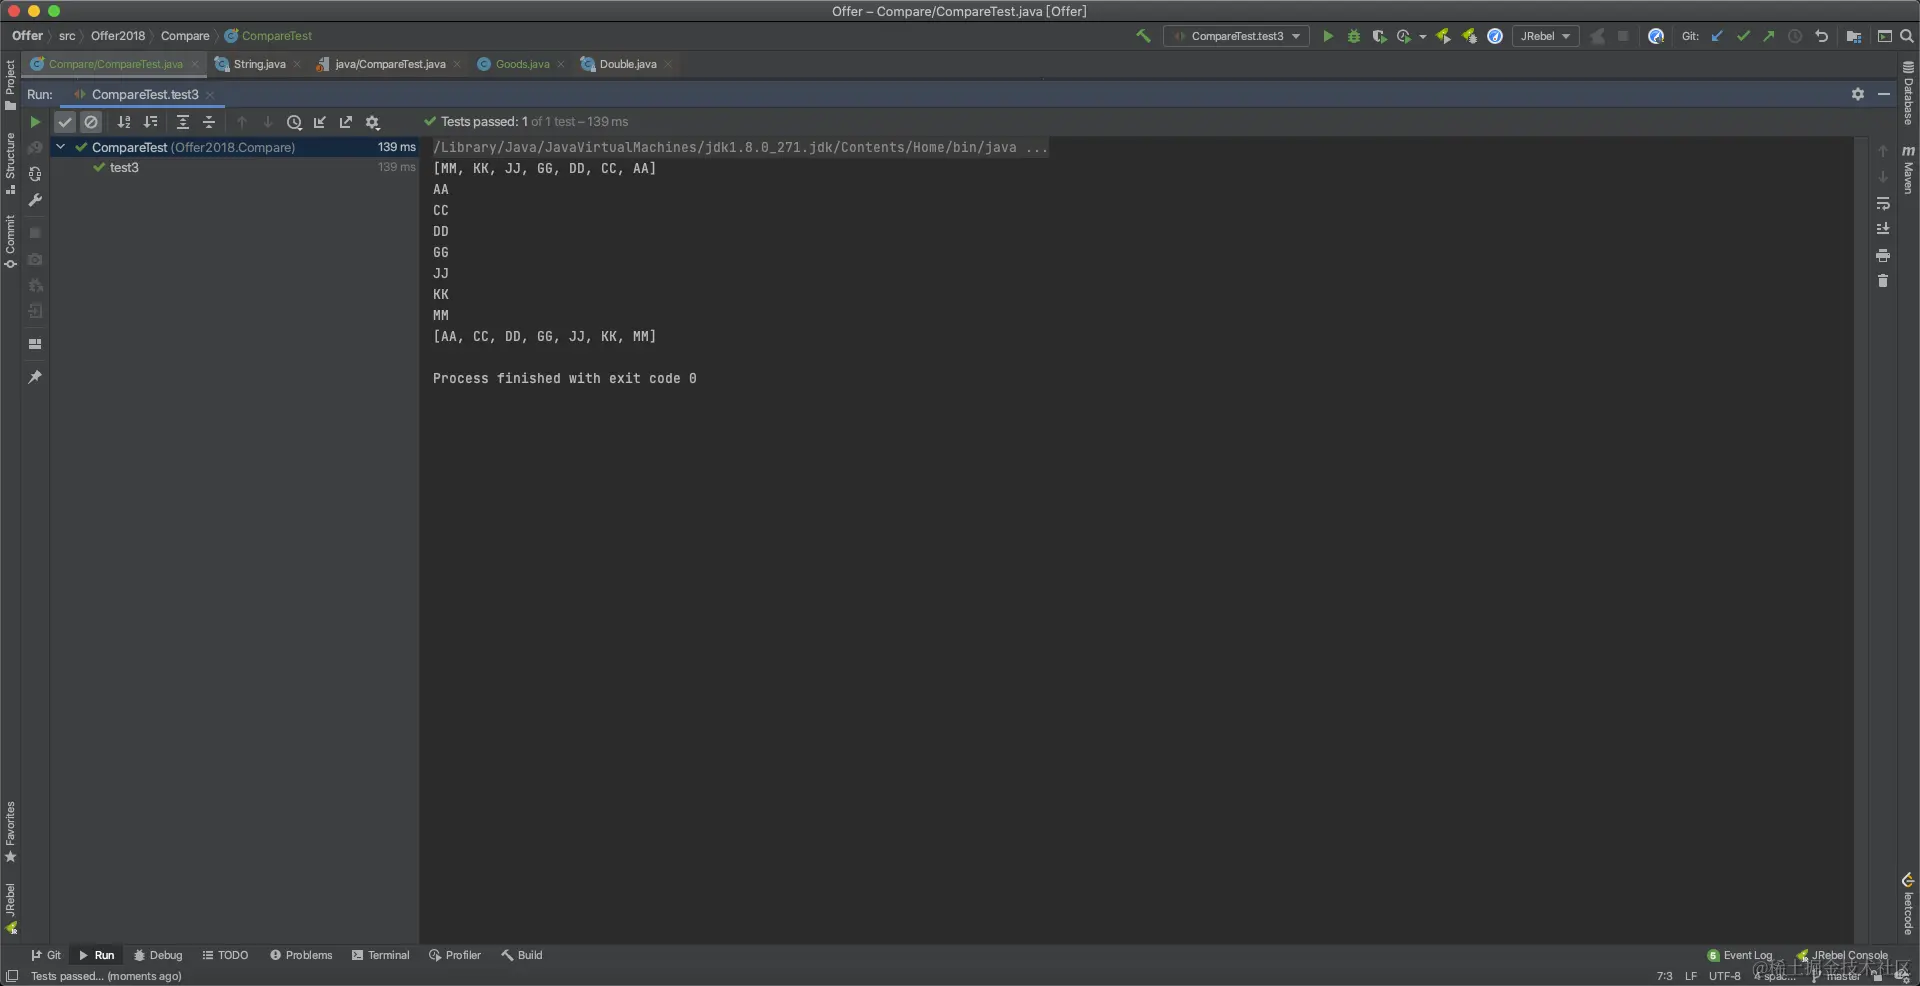Click Git Update Project blue arrow
This screenshot has width=1920, height=986.
pyautogui.click(x=1717, y=36)
